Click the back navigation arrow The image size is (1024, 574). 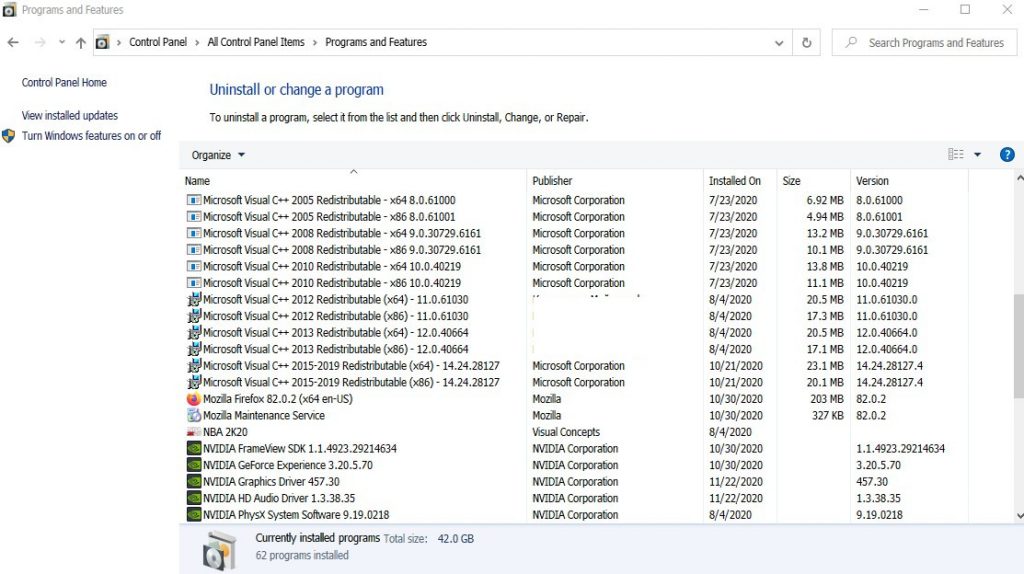click(x=13, y=42)
